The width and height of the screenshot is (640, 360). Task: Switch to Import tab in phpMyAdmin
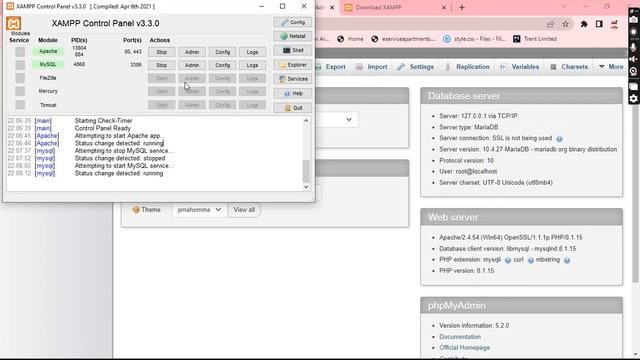[x=371, y=67]
